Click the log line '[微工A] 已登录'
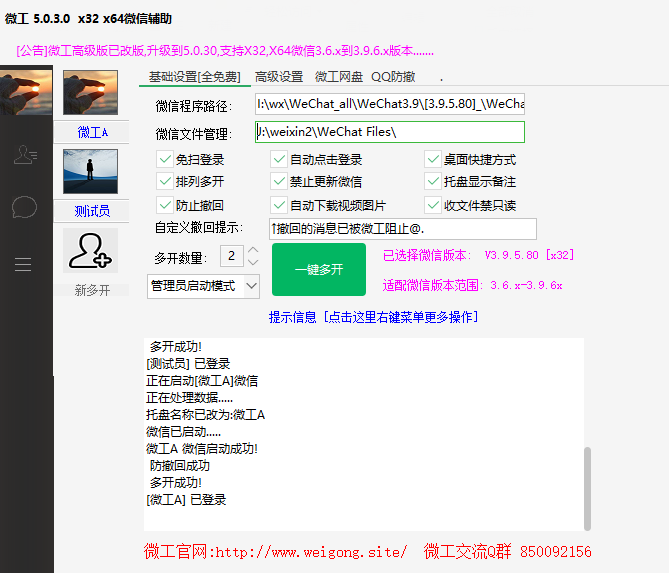The image size is (669, 573). (186, 500)
